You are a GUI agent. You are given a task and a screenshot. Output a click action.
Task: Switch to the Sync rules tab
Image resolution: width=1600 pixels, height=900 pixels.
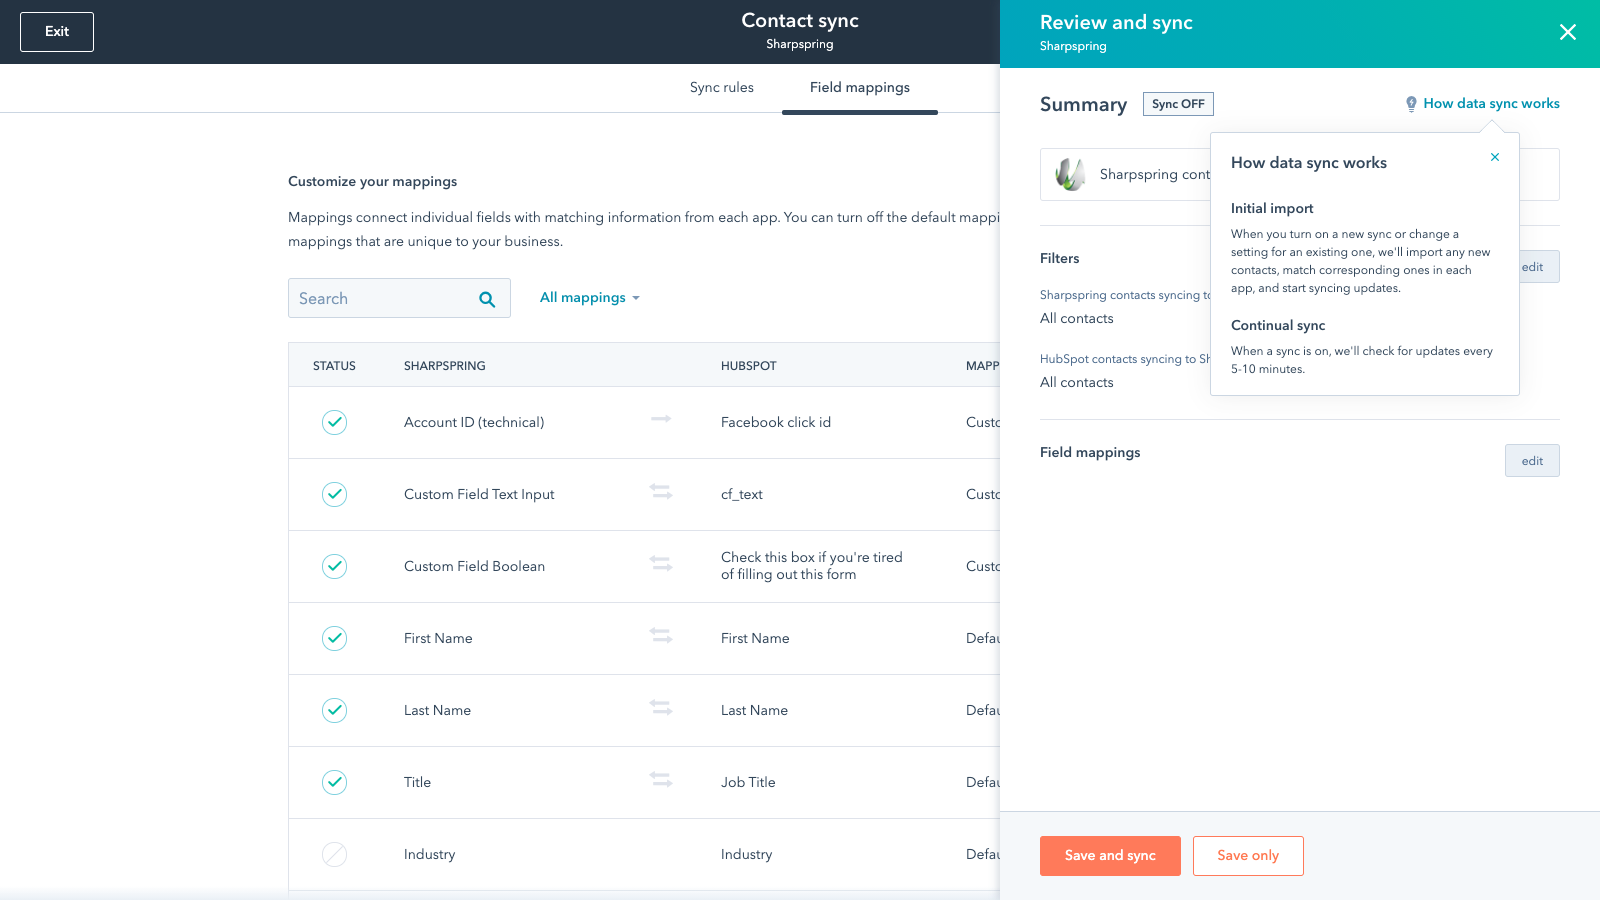pos(721,88)
